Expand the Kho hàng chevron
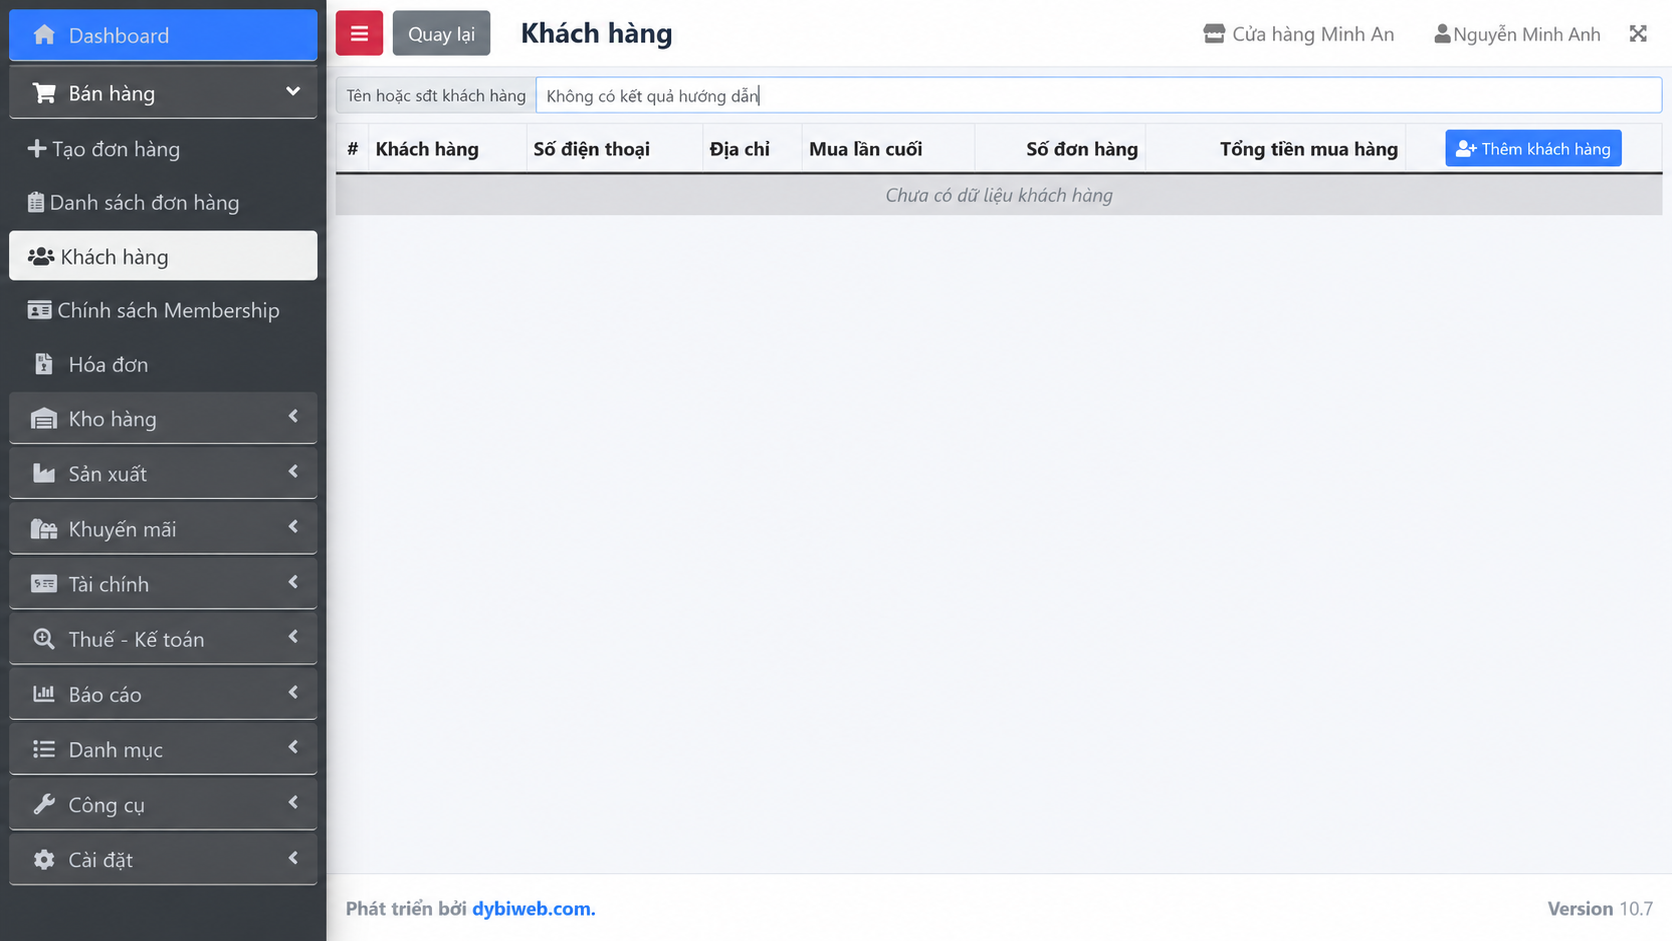The image size is (1672, 941). click(293, 416)
